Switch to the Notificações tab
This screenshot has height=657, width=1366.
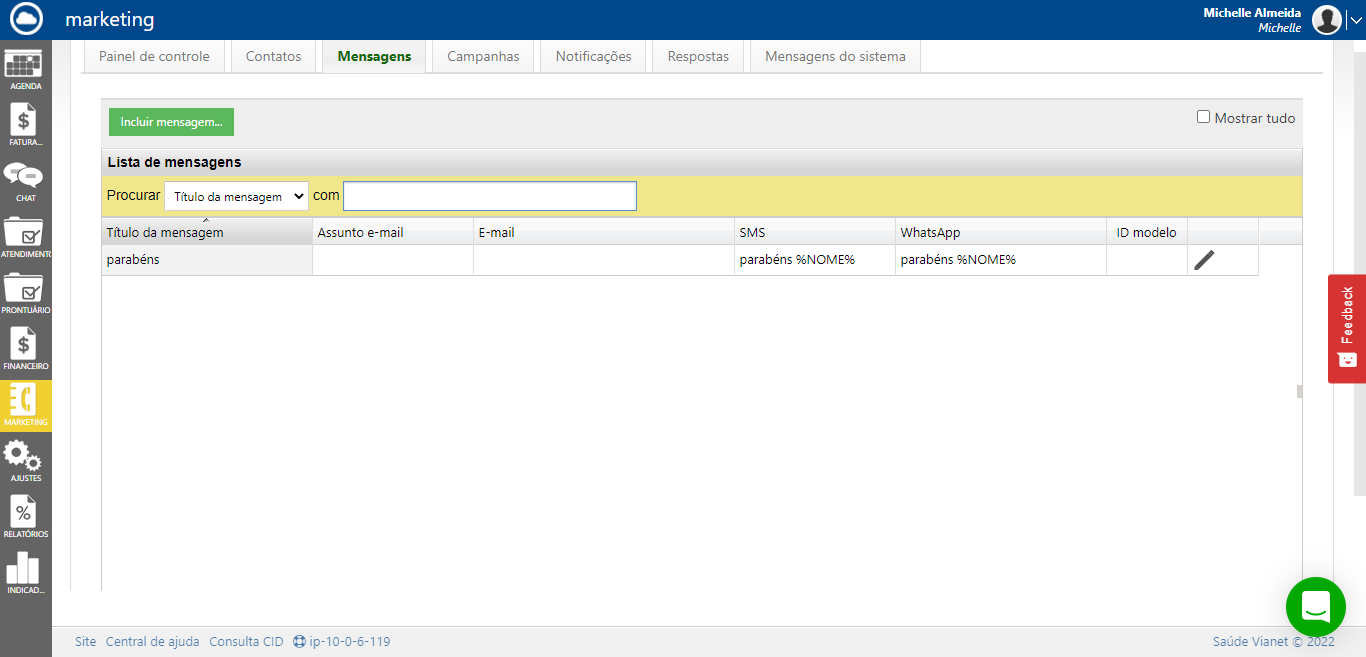pos(594,57)
